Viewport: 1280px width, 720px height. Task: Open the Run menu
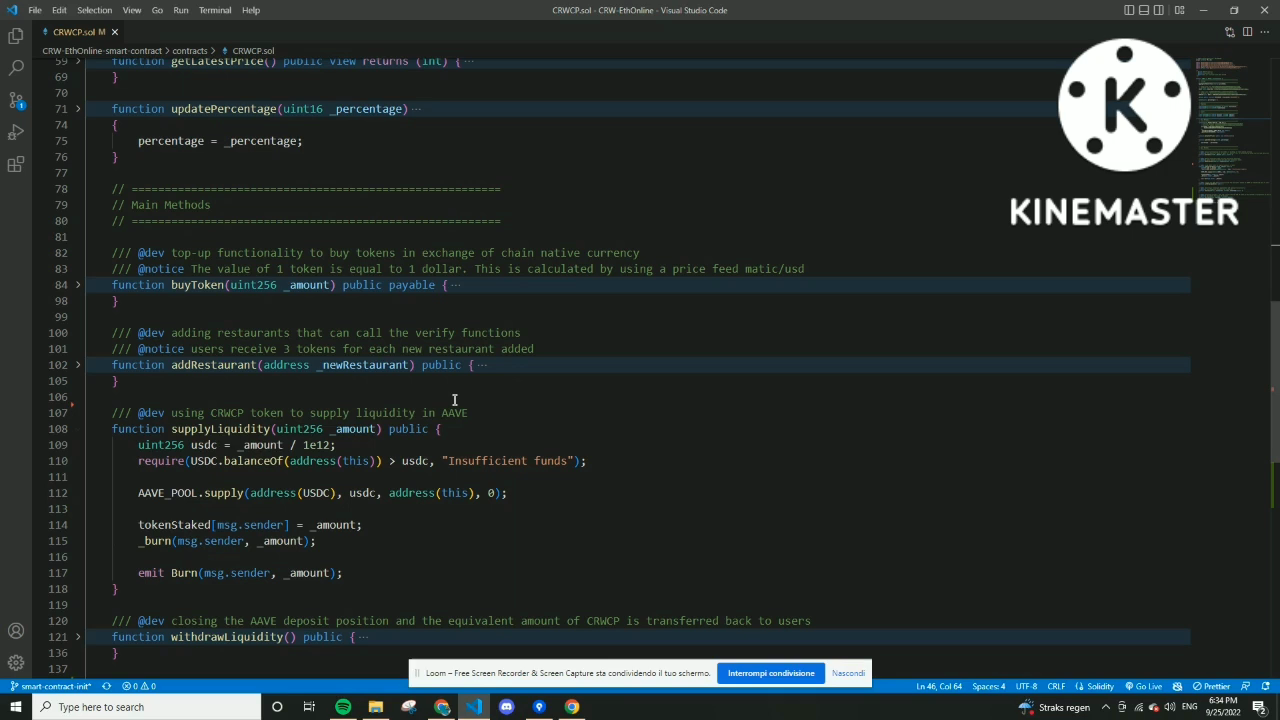pos(181,10)
